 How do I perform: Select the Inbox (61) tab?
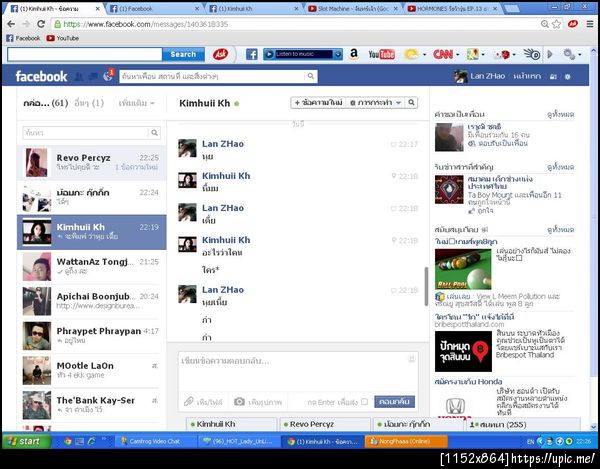[46, 103]
